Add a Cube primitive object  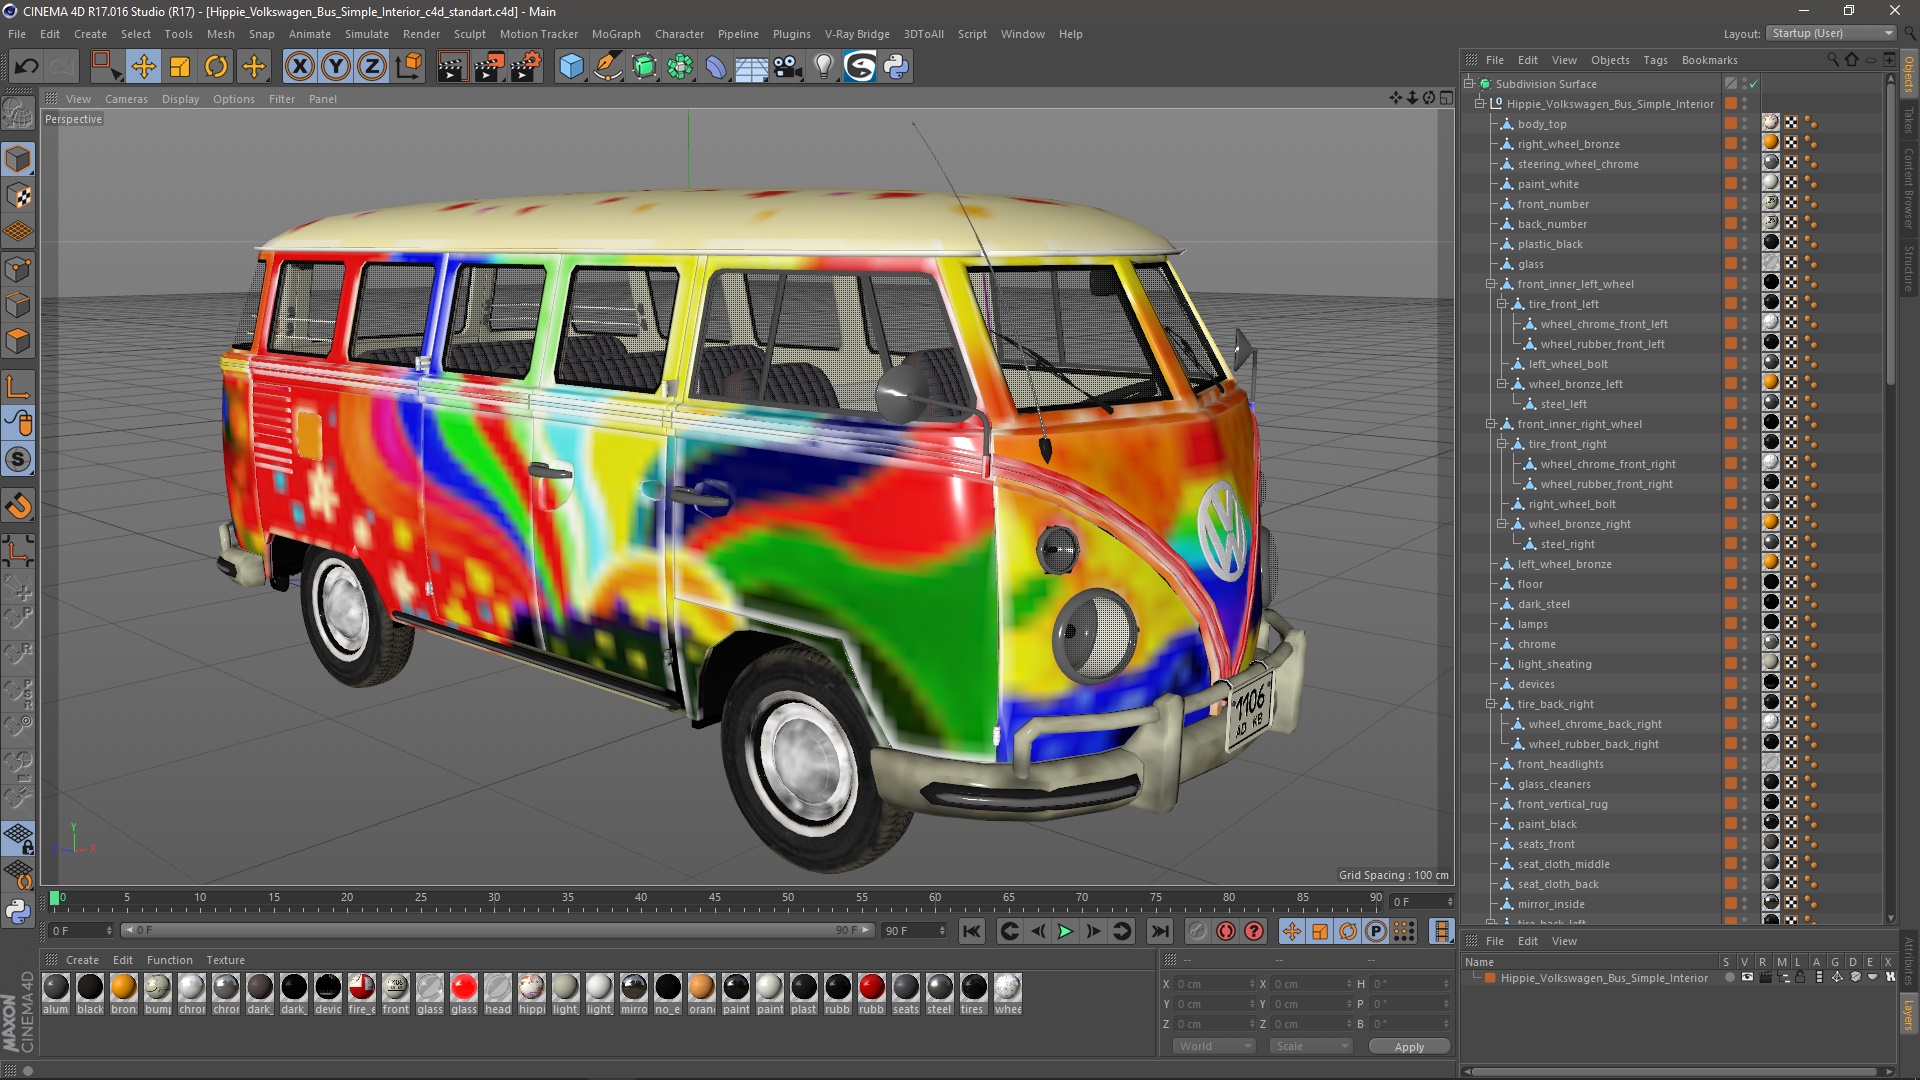(571, 67)
